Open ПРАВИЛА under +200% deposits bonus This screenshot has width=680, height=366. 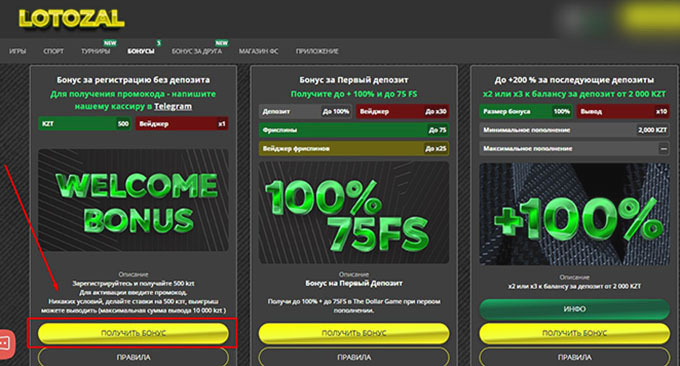(574, 357)
